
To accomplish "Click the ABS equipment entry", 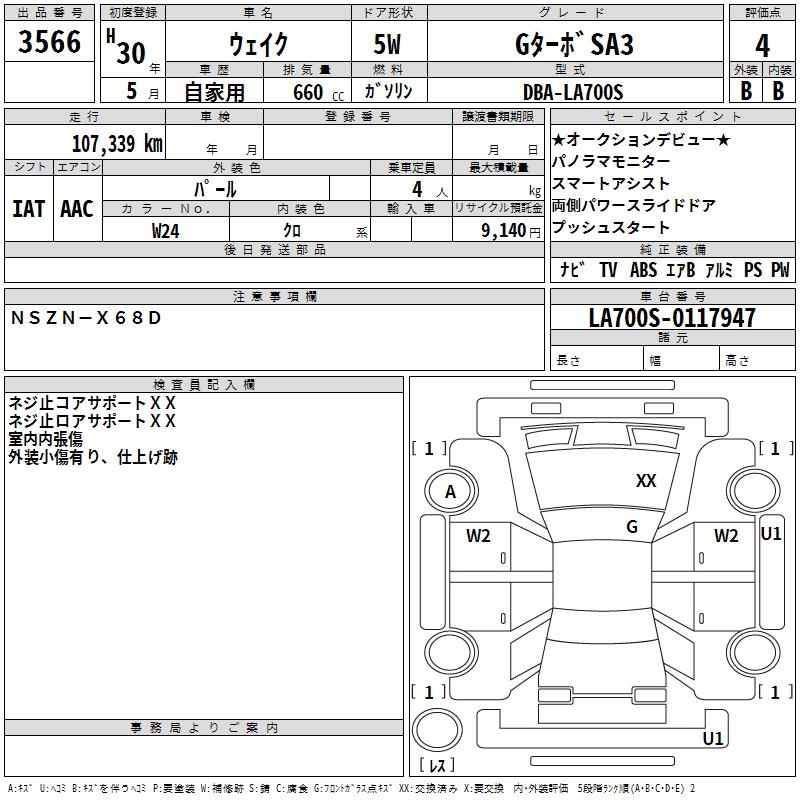I will coord(643,269).
